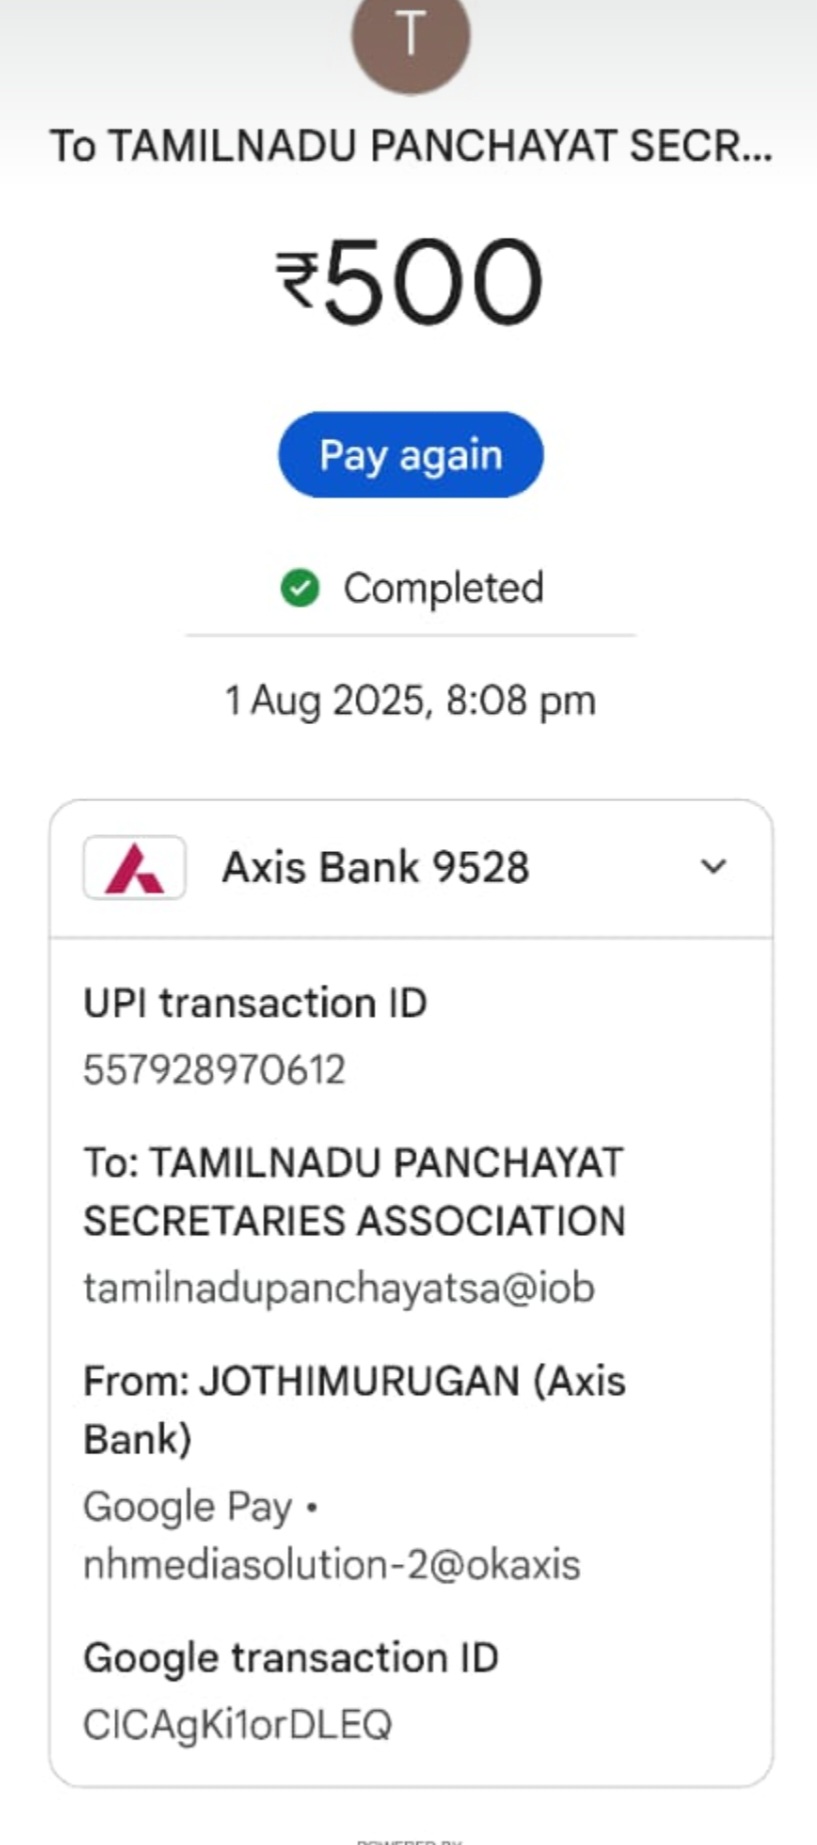This screenshot has height=1845, width=817.
Task: Select the Google transaction code CICAgKi1orDLEQ
Action: (x=237, y=1724)
